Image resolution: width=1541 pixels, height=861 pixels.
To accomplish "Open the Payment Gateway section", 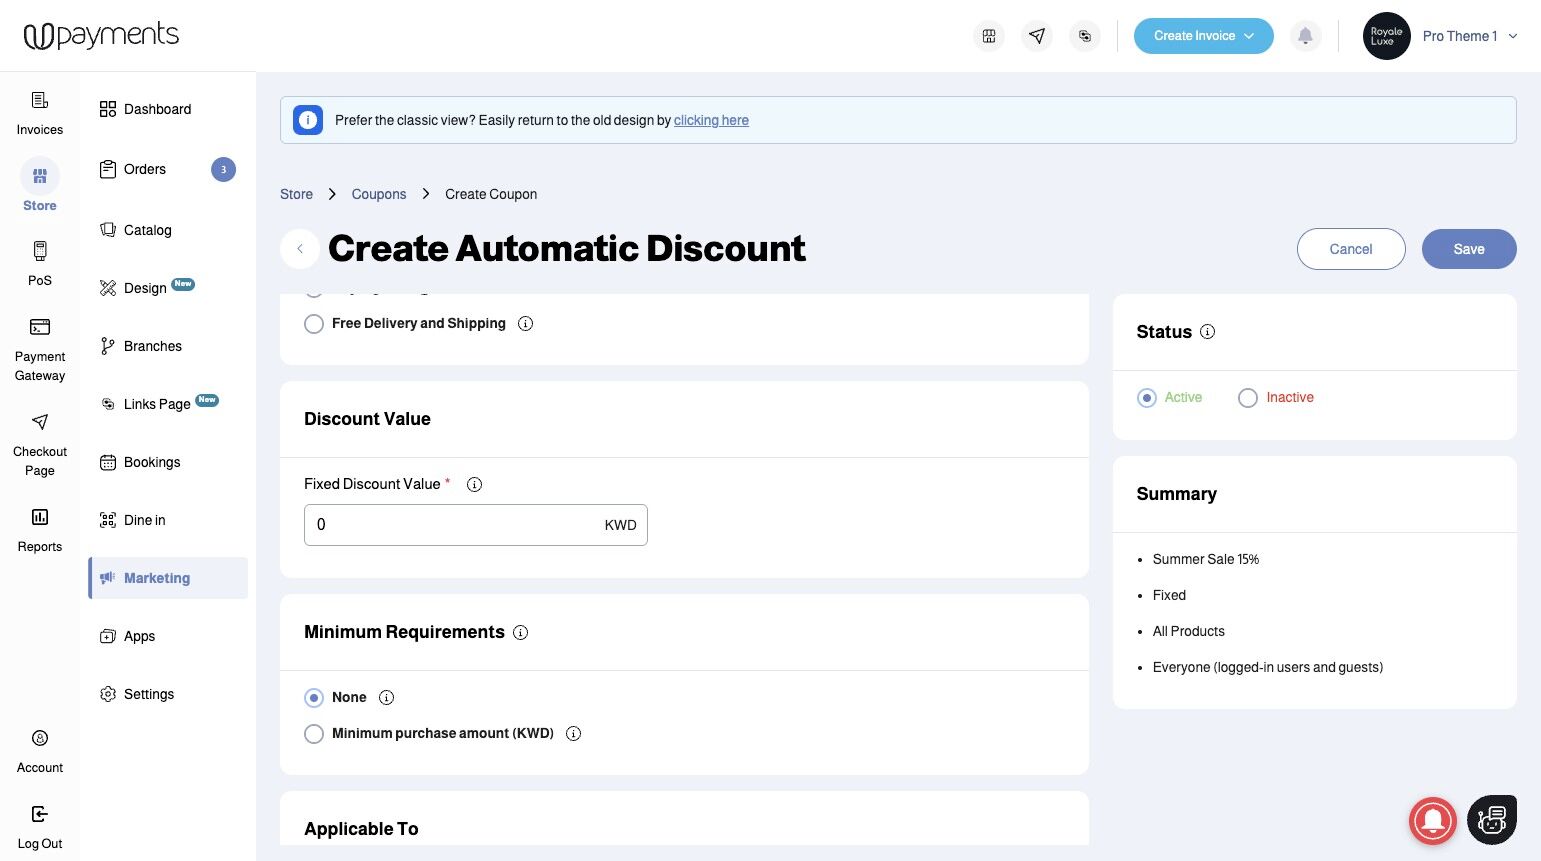I will 40,349.
